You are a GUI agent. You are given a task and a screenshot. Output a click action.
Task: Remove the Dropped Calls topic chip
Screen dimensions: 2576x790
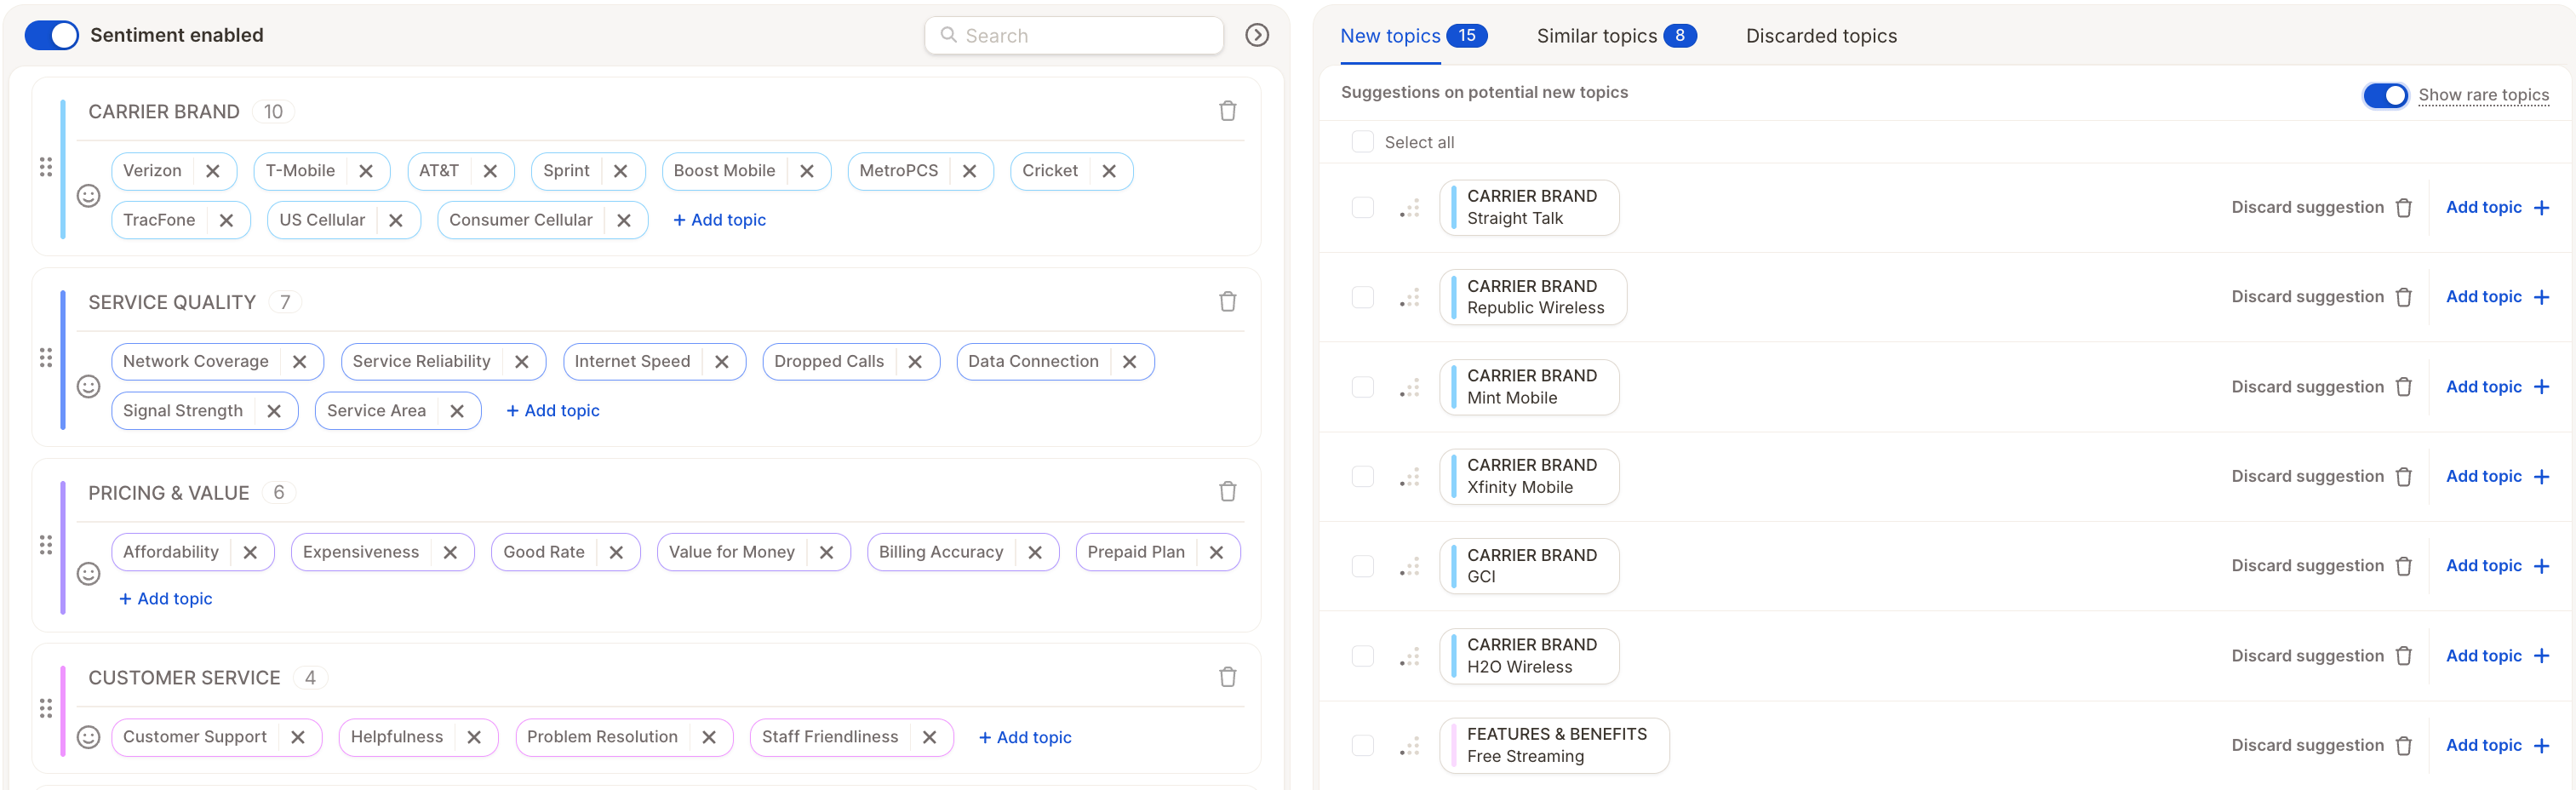point(914,362)
